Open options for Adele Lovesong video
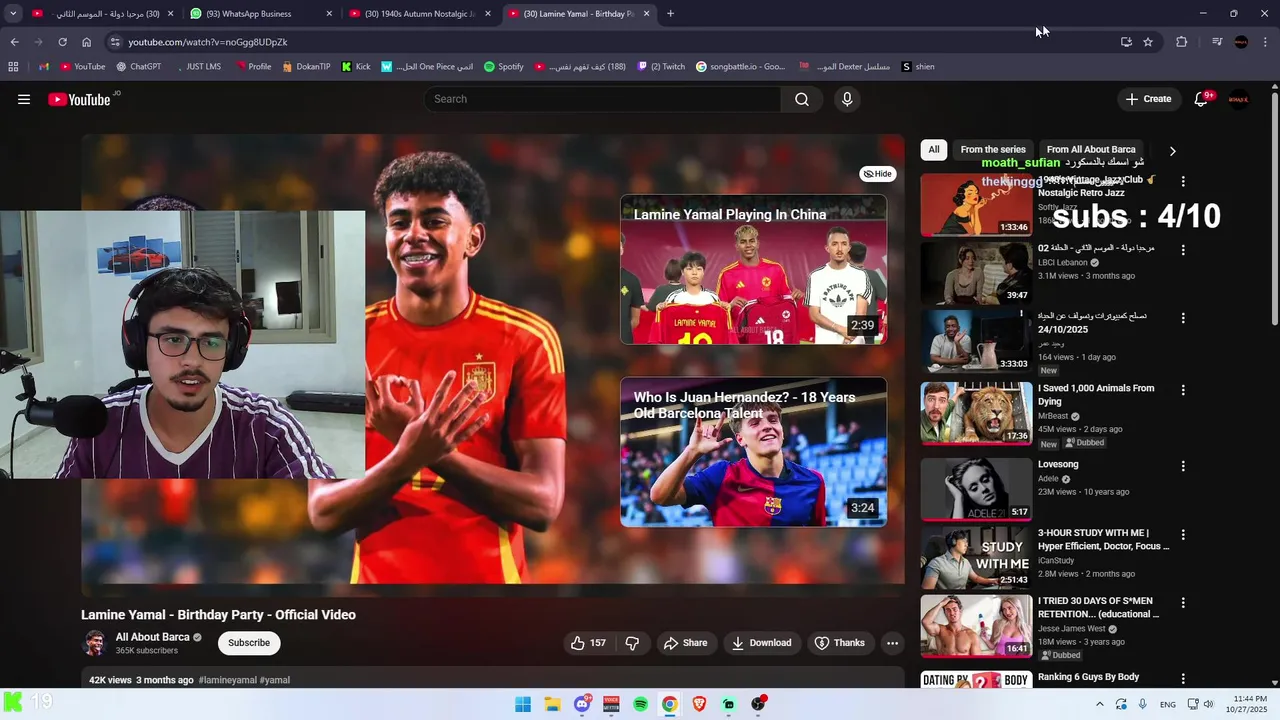This screenshot has width=1280, height=720. point(1183,466)
